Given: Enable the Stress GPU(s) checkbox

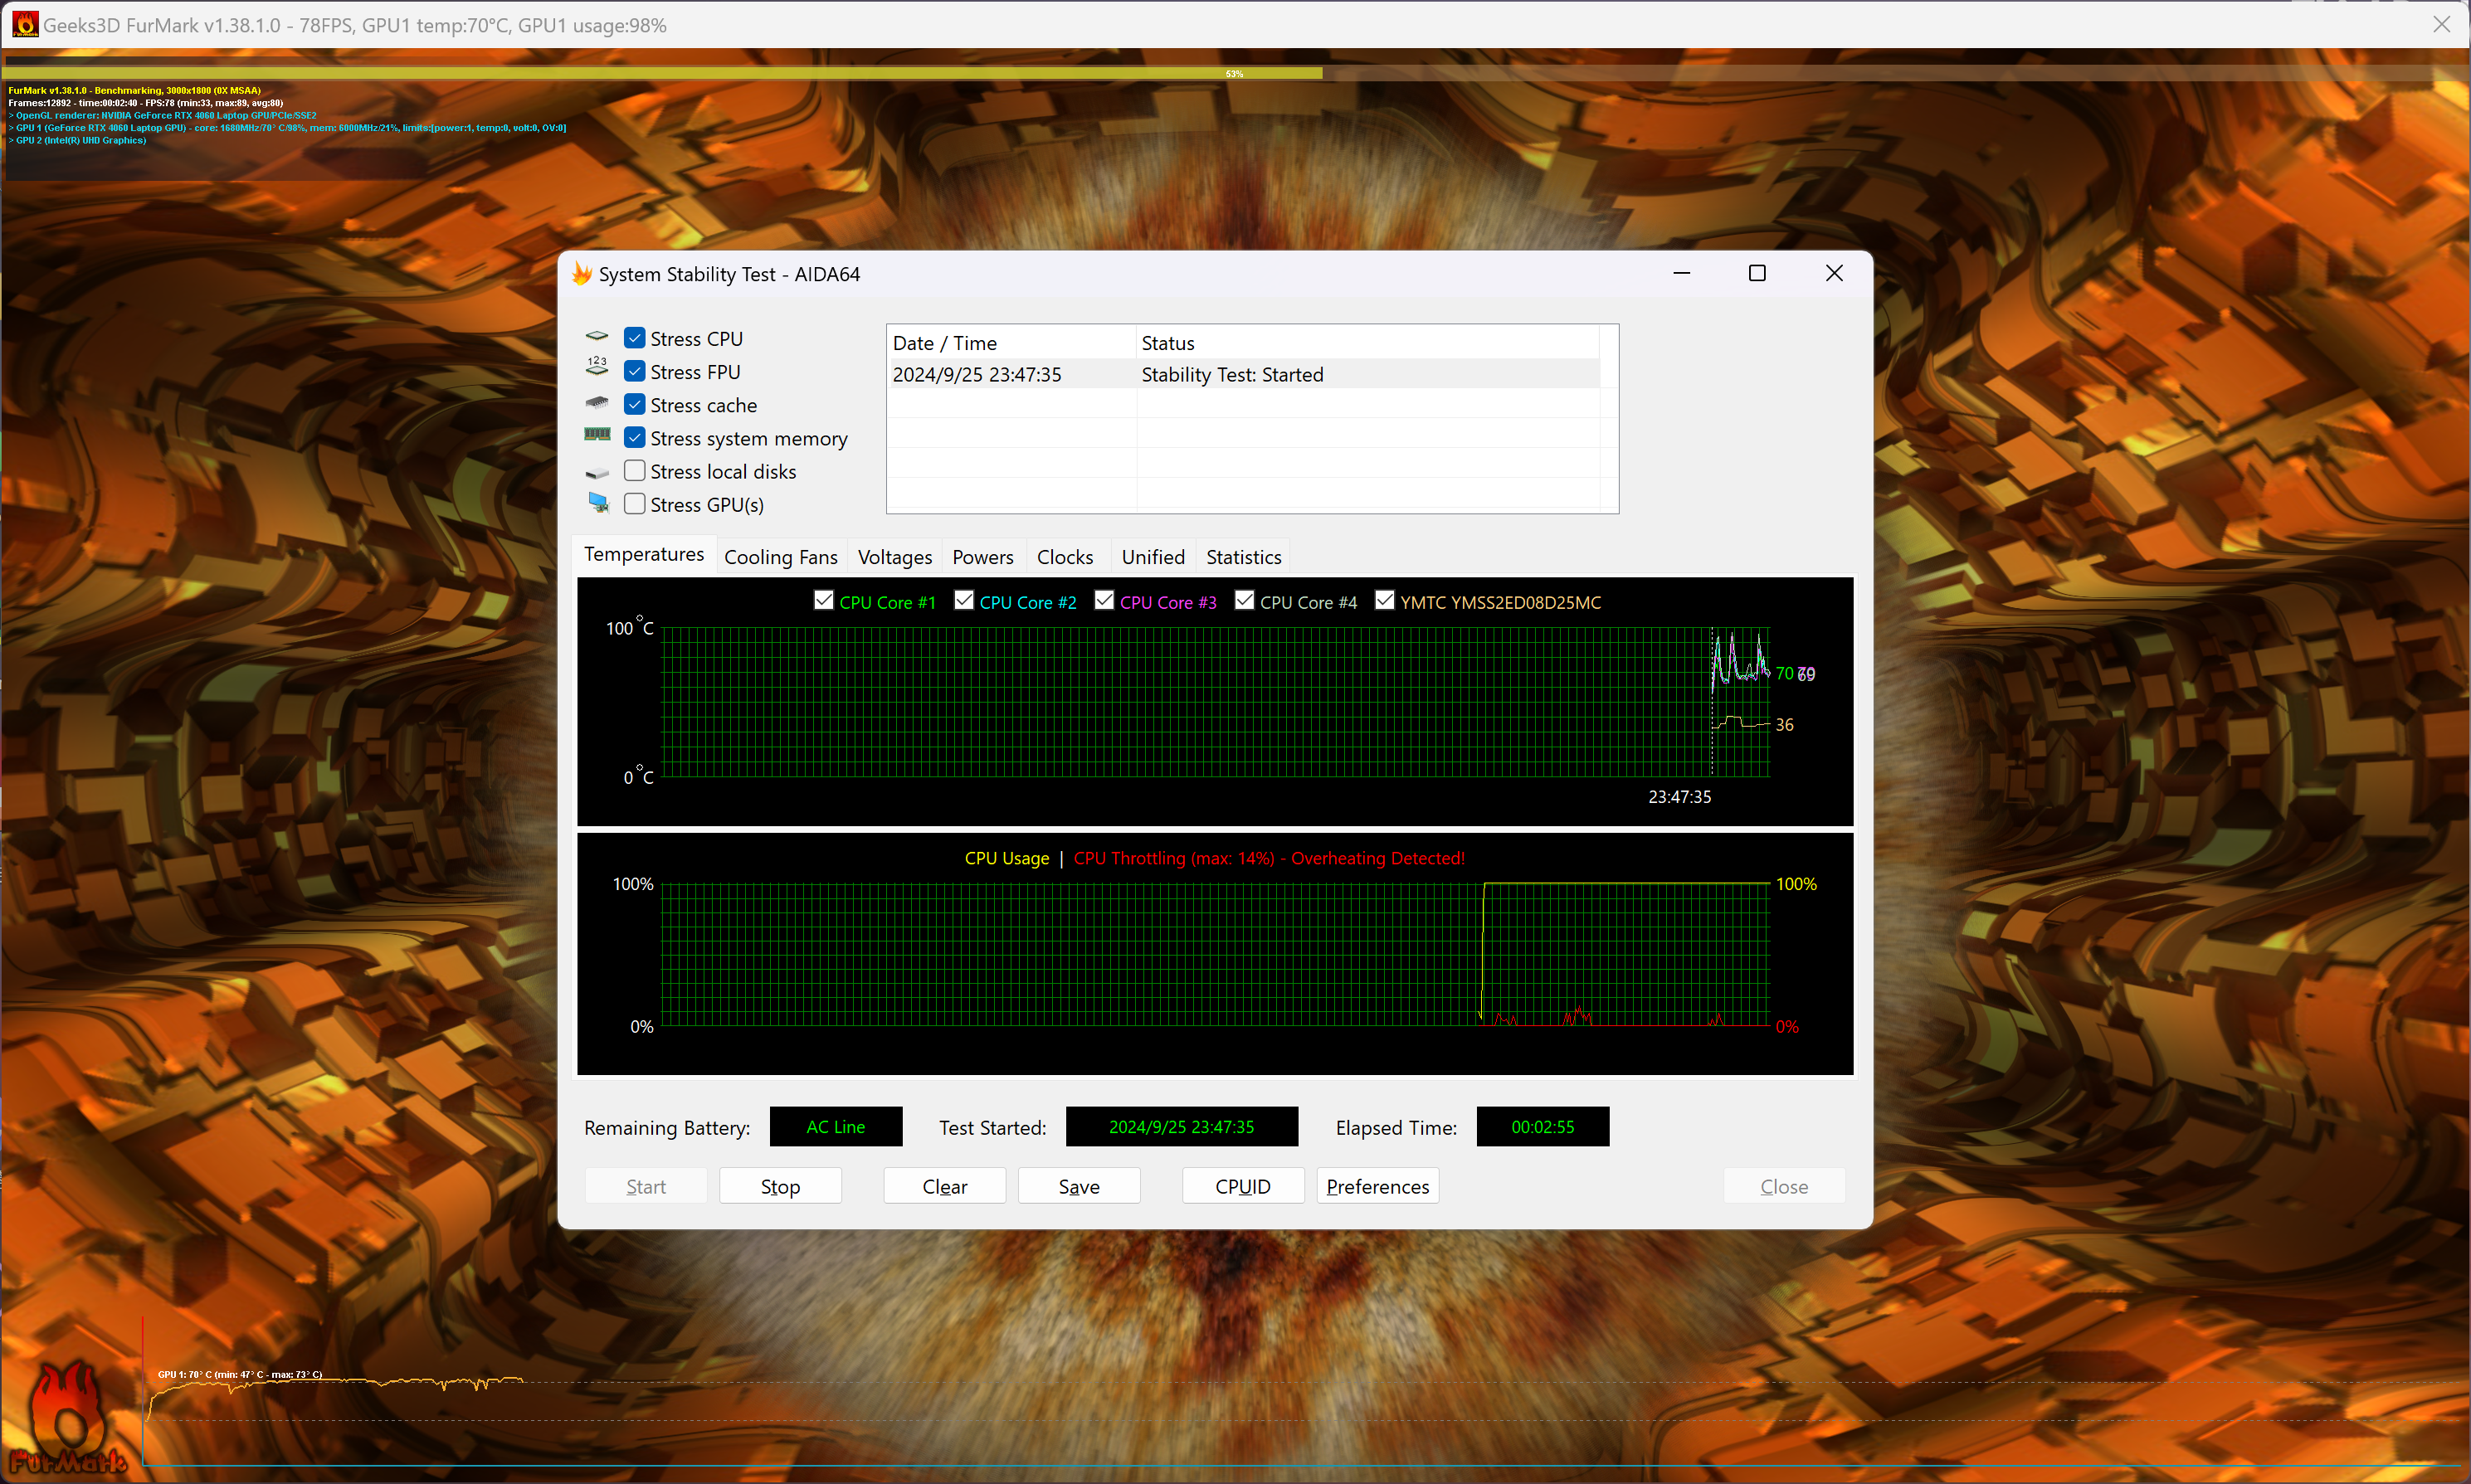Looking at the screenshot, I should 634,504.
